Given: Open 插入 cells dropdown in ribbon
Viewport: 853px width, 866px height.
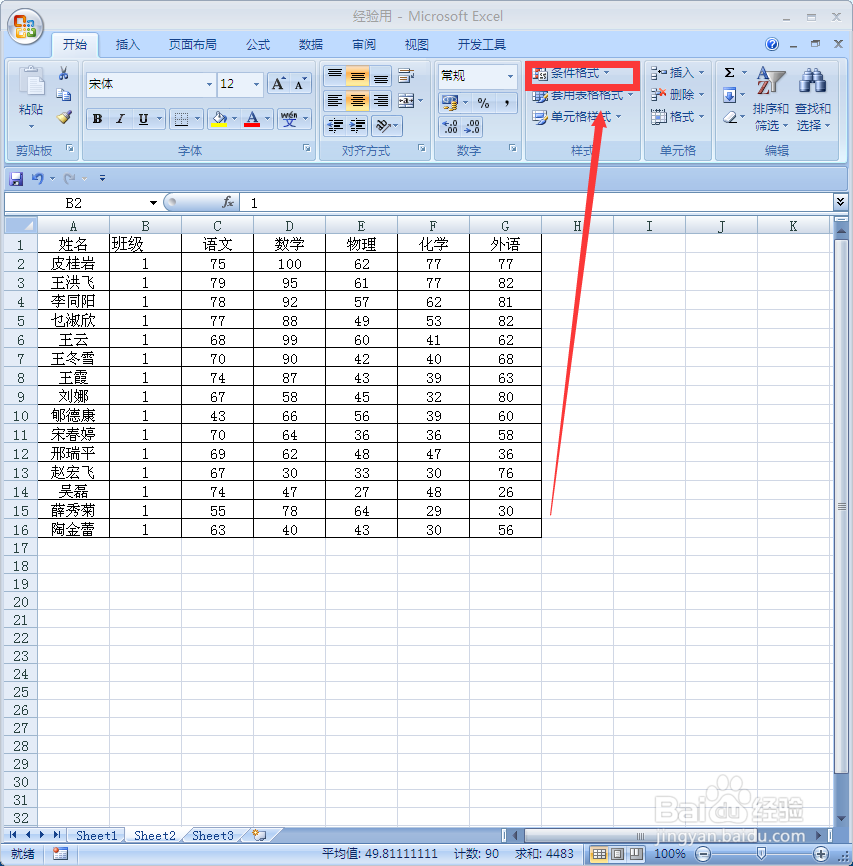Looking at the screenshot, I should click(678, 72).
